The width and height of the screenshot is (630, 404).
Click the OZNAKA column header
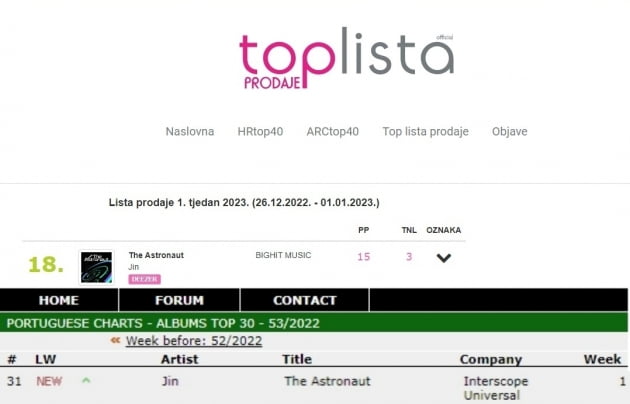[x=444, y=230]
